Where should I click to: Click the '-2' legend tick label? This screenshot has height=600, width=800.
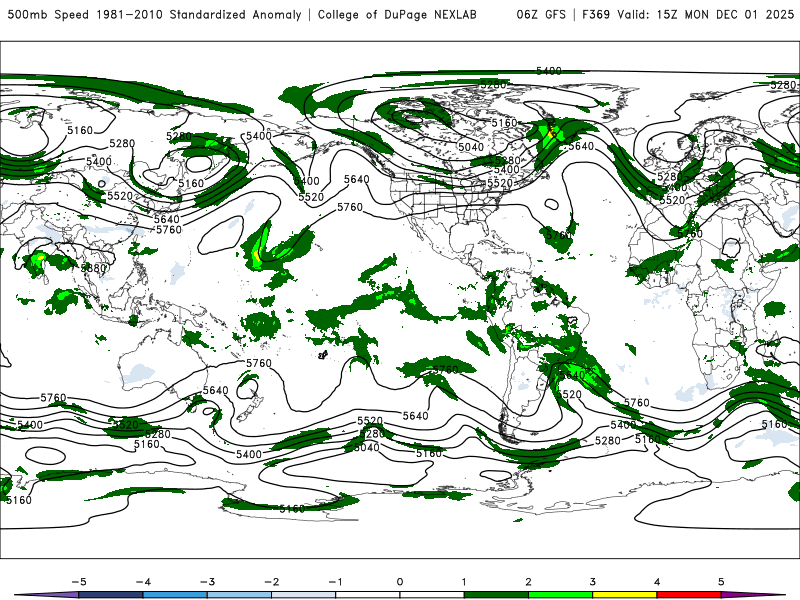click(x=271, y=582)
